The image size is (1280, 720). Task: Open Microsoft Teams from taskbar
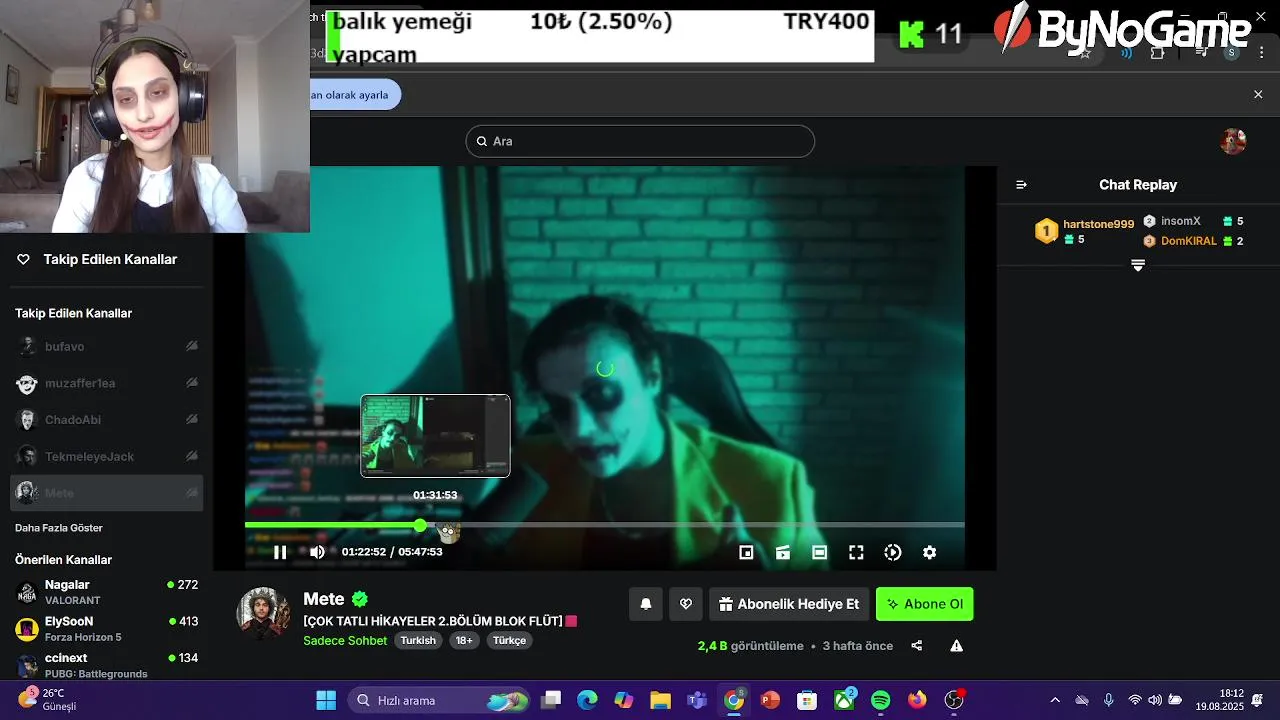coord(697,700)
